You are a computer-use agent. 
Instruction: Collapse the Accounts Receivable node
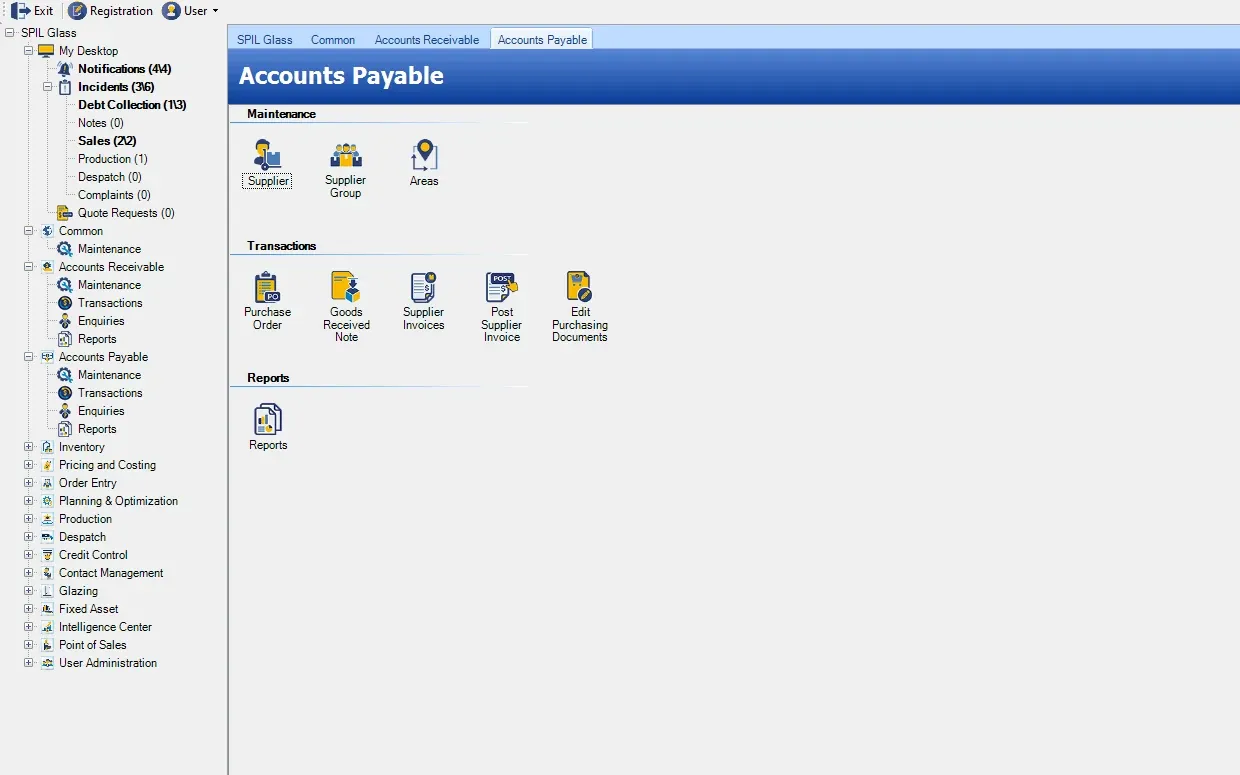pyautogui.click(x=29, y=267)
